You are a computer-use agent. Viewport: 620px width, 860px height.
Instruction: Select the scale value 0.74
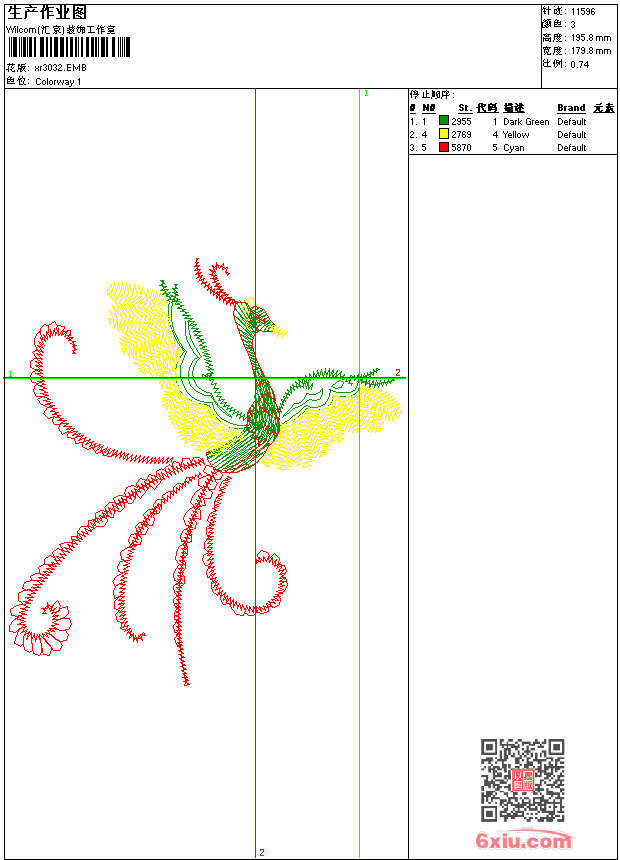(x=579, y=64)
